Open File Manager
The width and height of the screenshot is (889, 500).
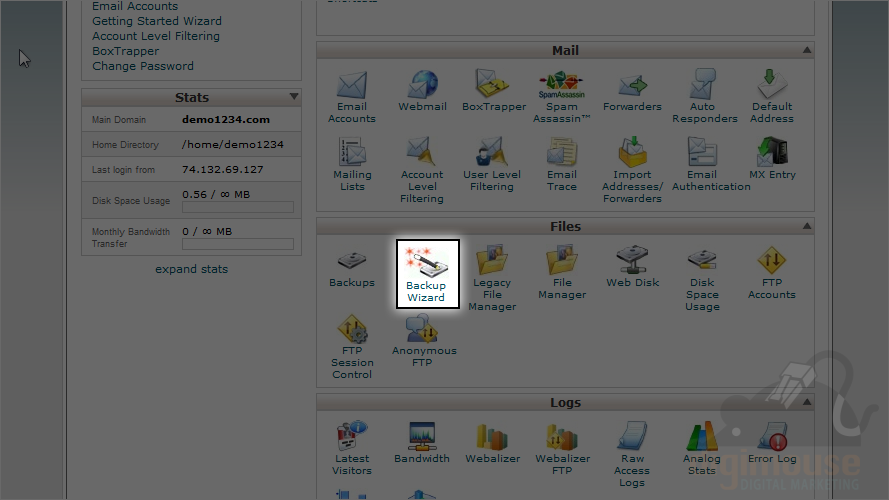562,273
